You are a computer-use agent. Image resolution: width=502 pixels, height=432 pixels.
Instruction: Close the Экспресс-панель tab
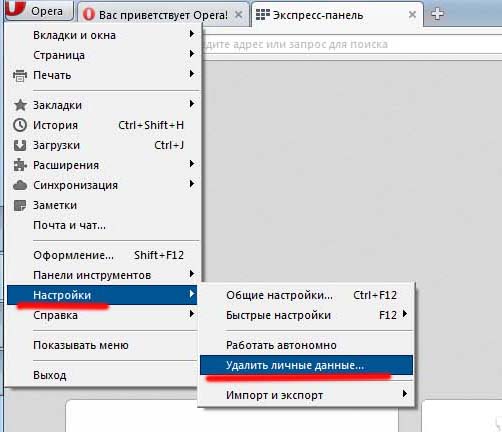(x=412, y=14)
